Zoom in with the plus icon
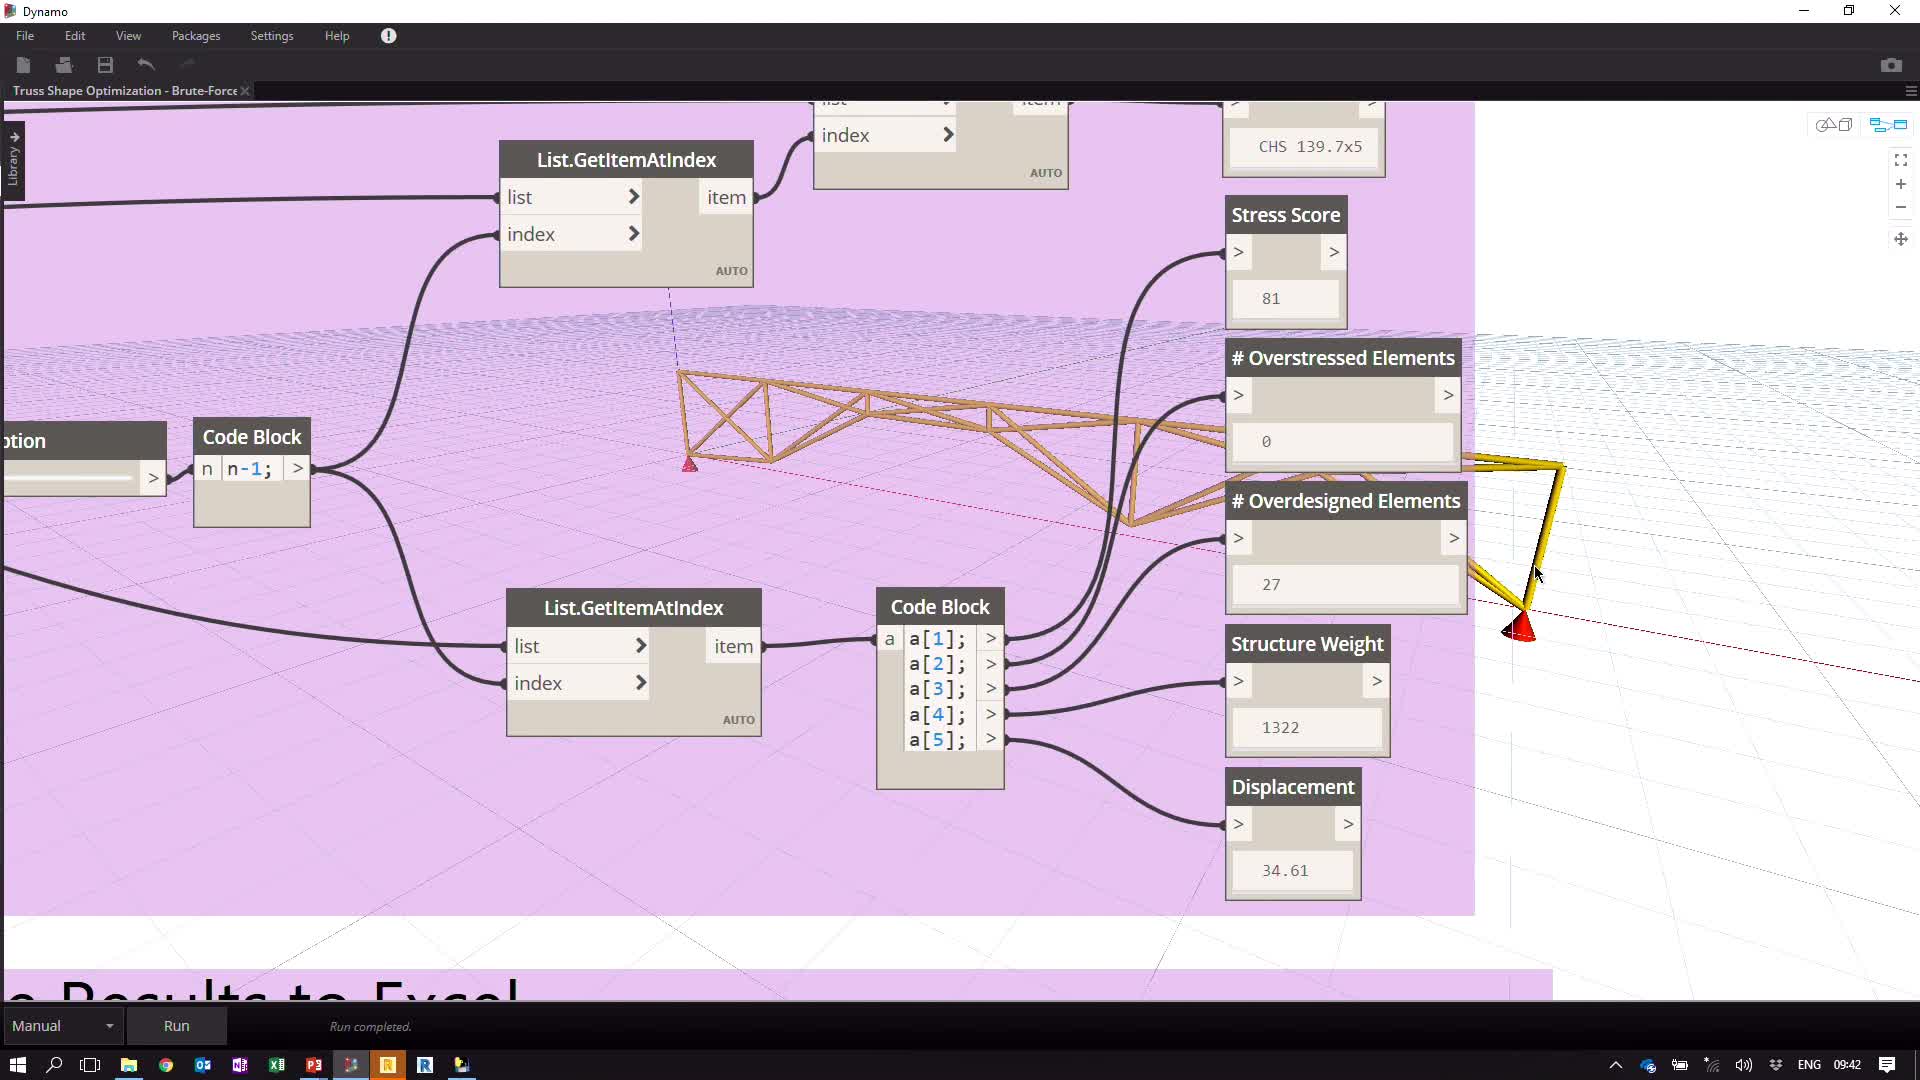This screenshot has height=1080, width=1920. pos(1900,184)
